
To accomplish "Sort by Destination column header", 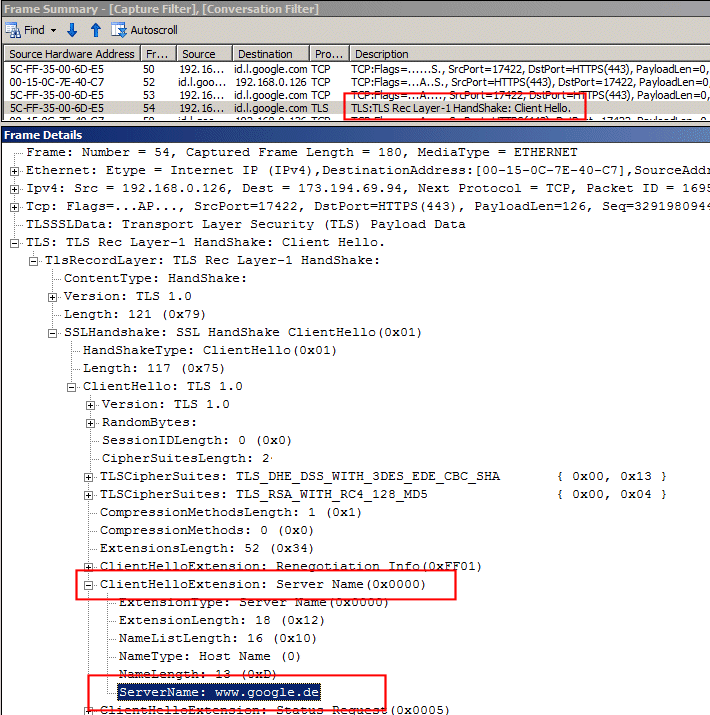I will tap(270, 54).
